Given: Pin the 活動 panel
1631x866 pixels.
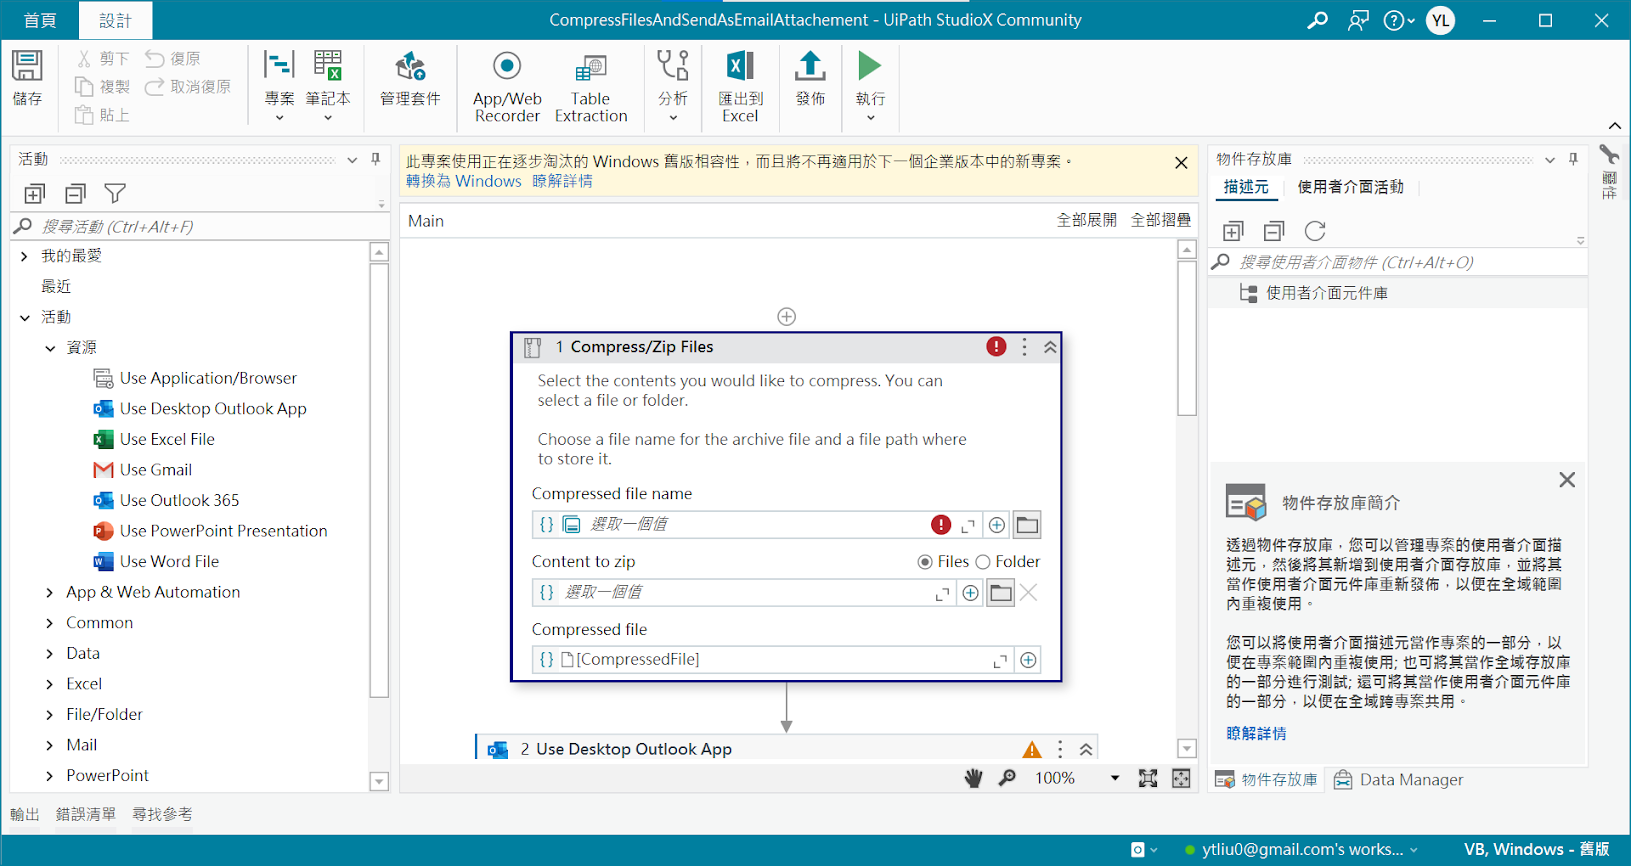Looking at the screenshot, I should pyautogui.click(x=376, y=159).
